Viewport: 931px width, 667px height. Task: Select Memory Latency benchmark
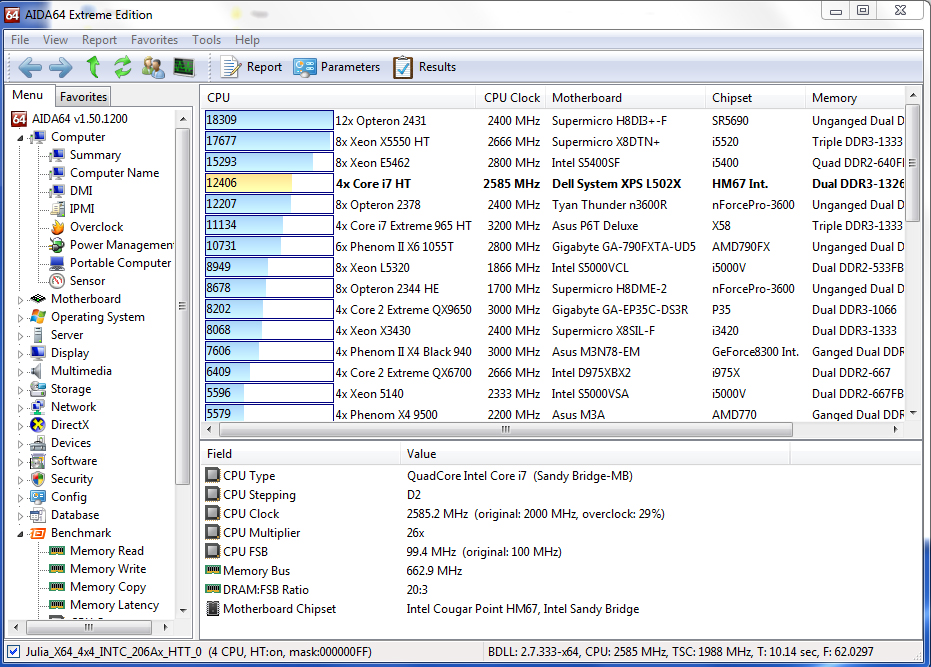104,605
